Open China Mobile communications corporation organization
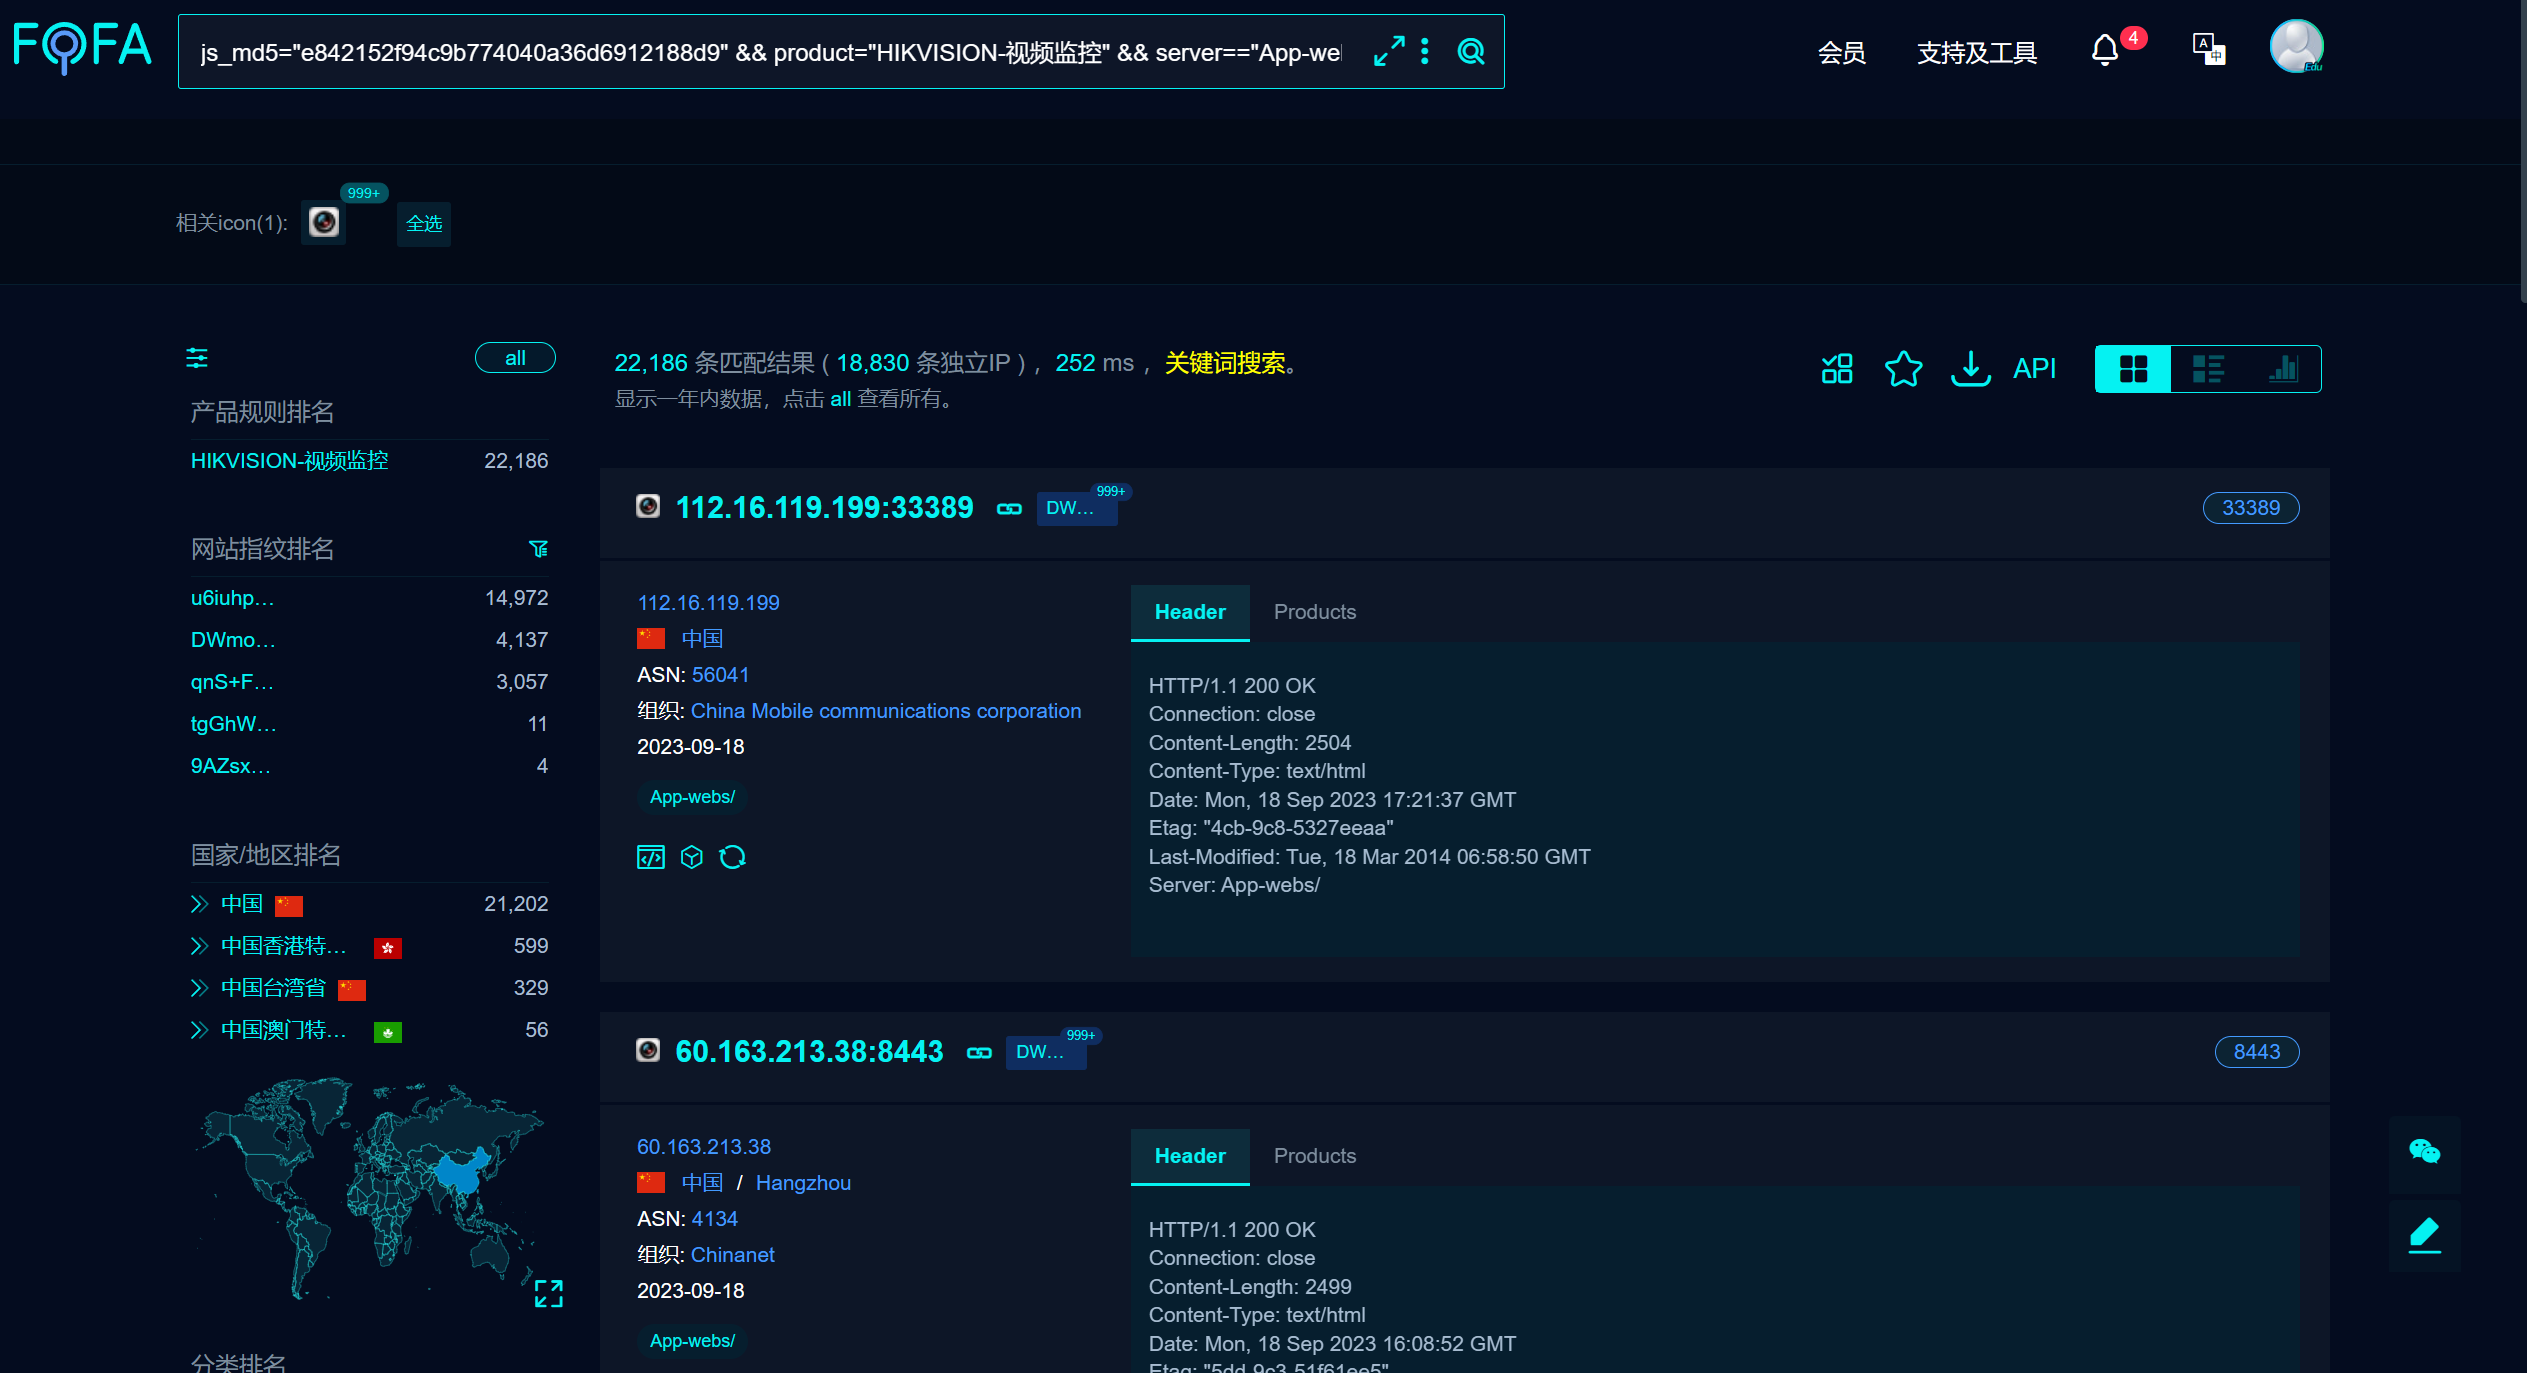 click(x=886, y=711)
